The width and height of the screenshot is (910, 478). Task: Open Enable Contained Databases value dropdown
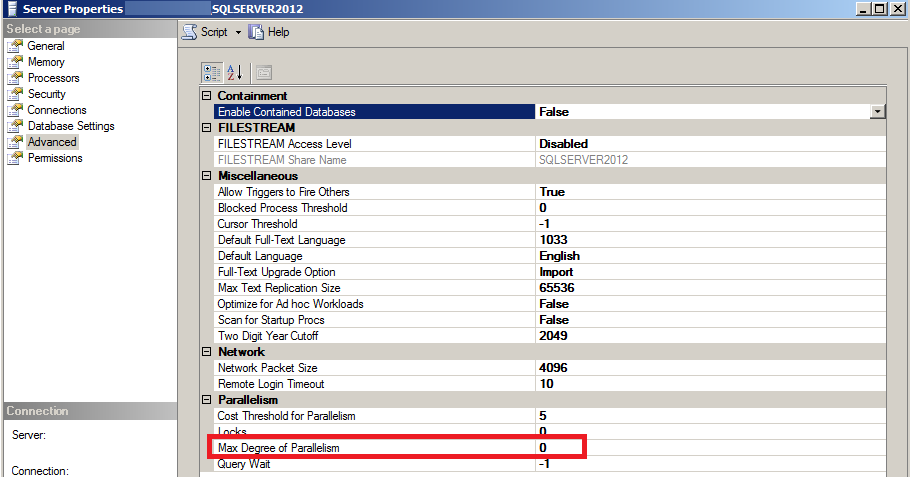pyautogui.click(x=878, y=112)
